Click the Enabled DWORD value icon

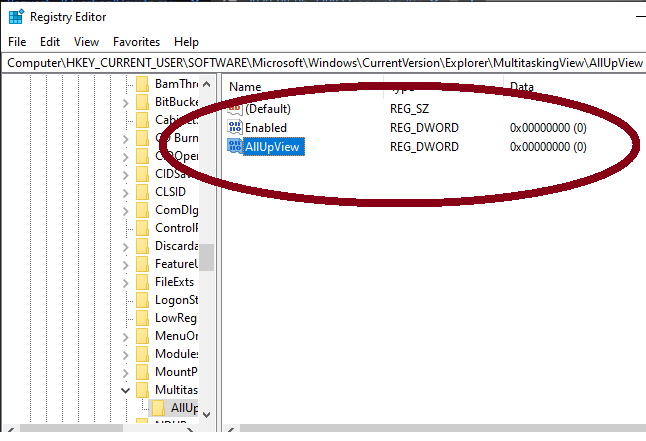coord(235,127)
